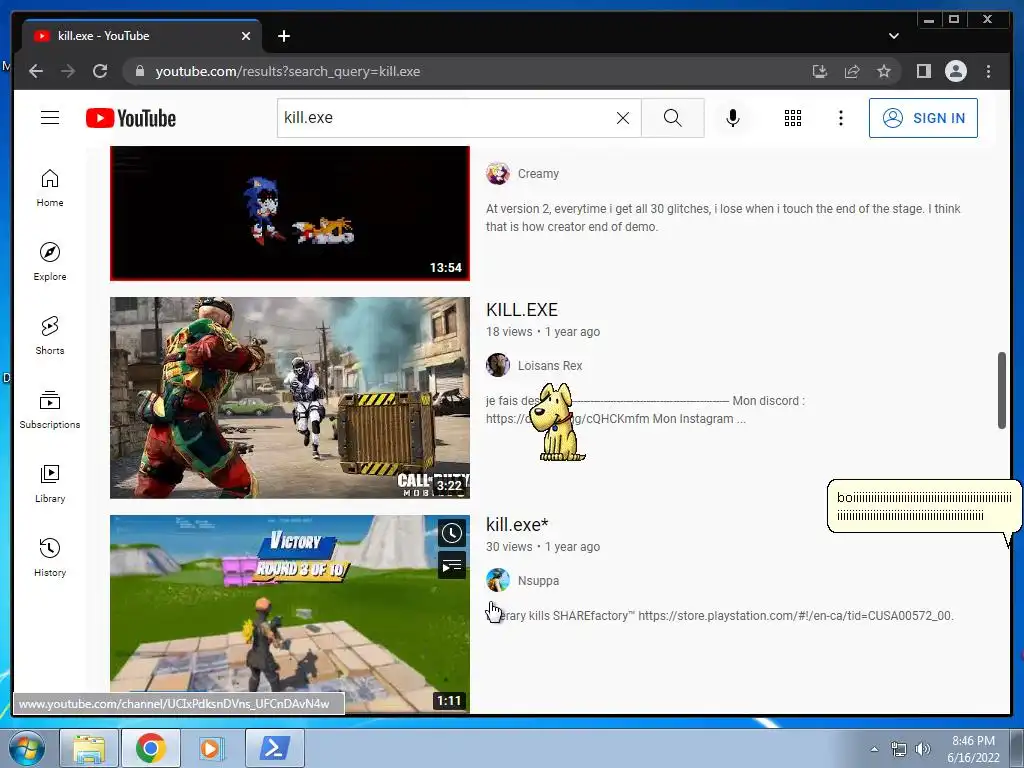Open Explore in sidebar

(x=50, y=261)
